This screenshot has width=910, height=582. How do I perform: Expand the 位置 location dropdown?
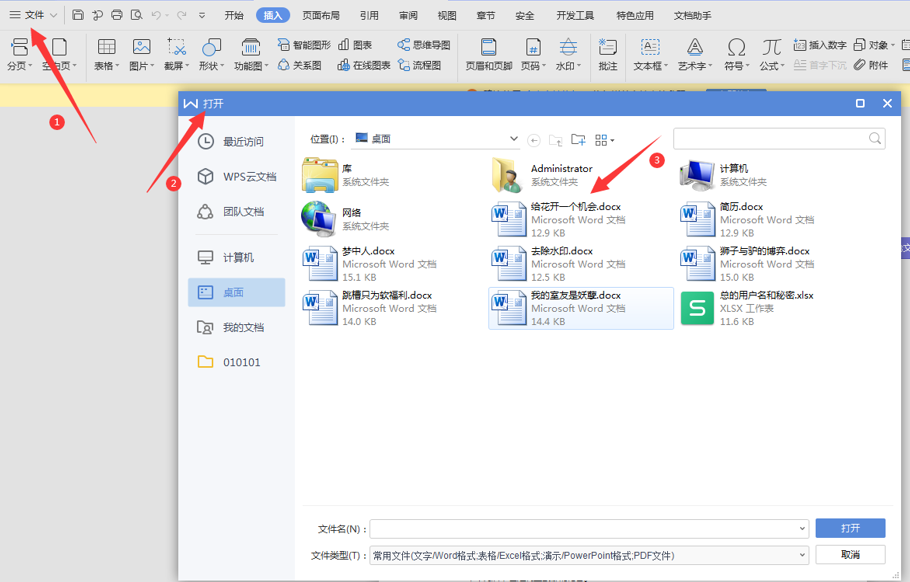514,139
